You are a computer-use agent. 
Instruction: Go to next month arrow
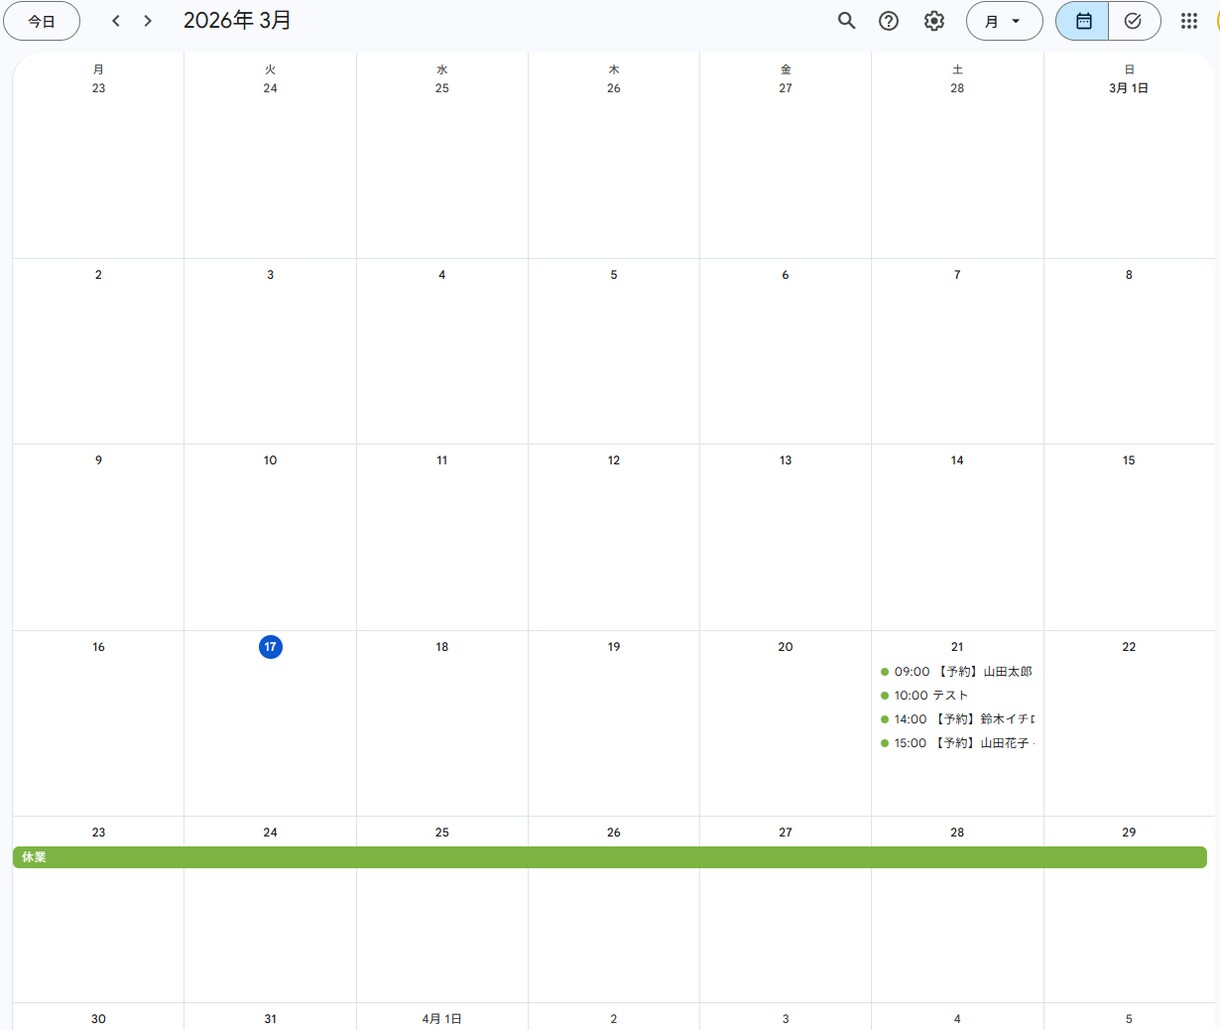(x=148, y=21)
